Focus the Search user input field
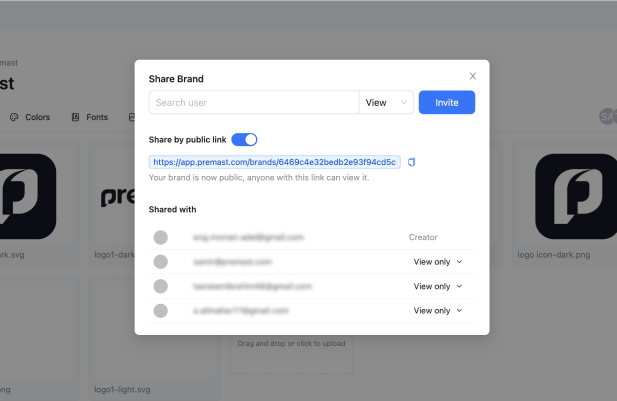617x401 pixels. coord(254,103)
